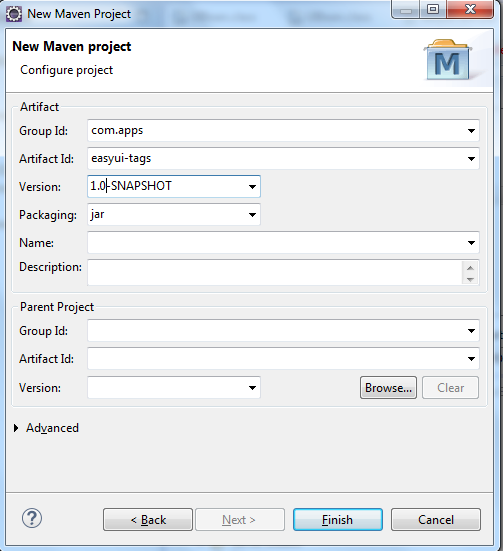The height and width of the screenshot is (551, 503).
Task: Click the disabled Next button
Action: (240, 519)
